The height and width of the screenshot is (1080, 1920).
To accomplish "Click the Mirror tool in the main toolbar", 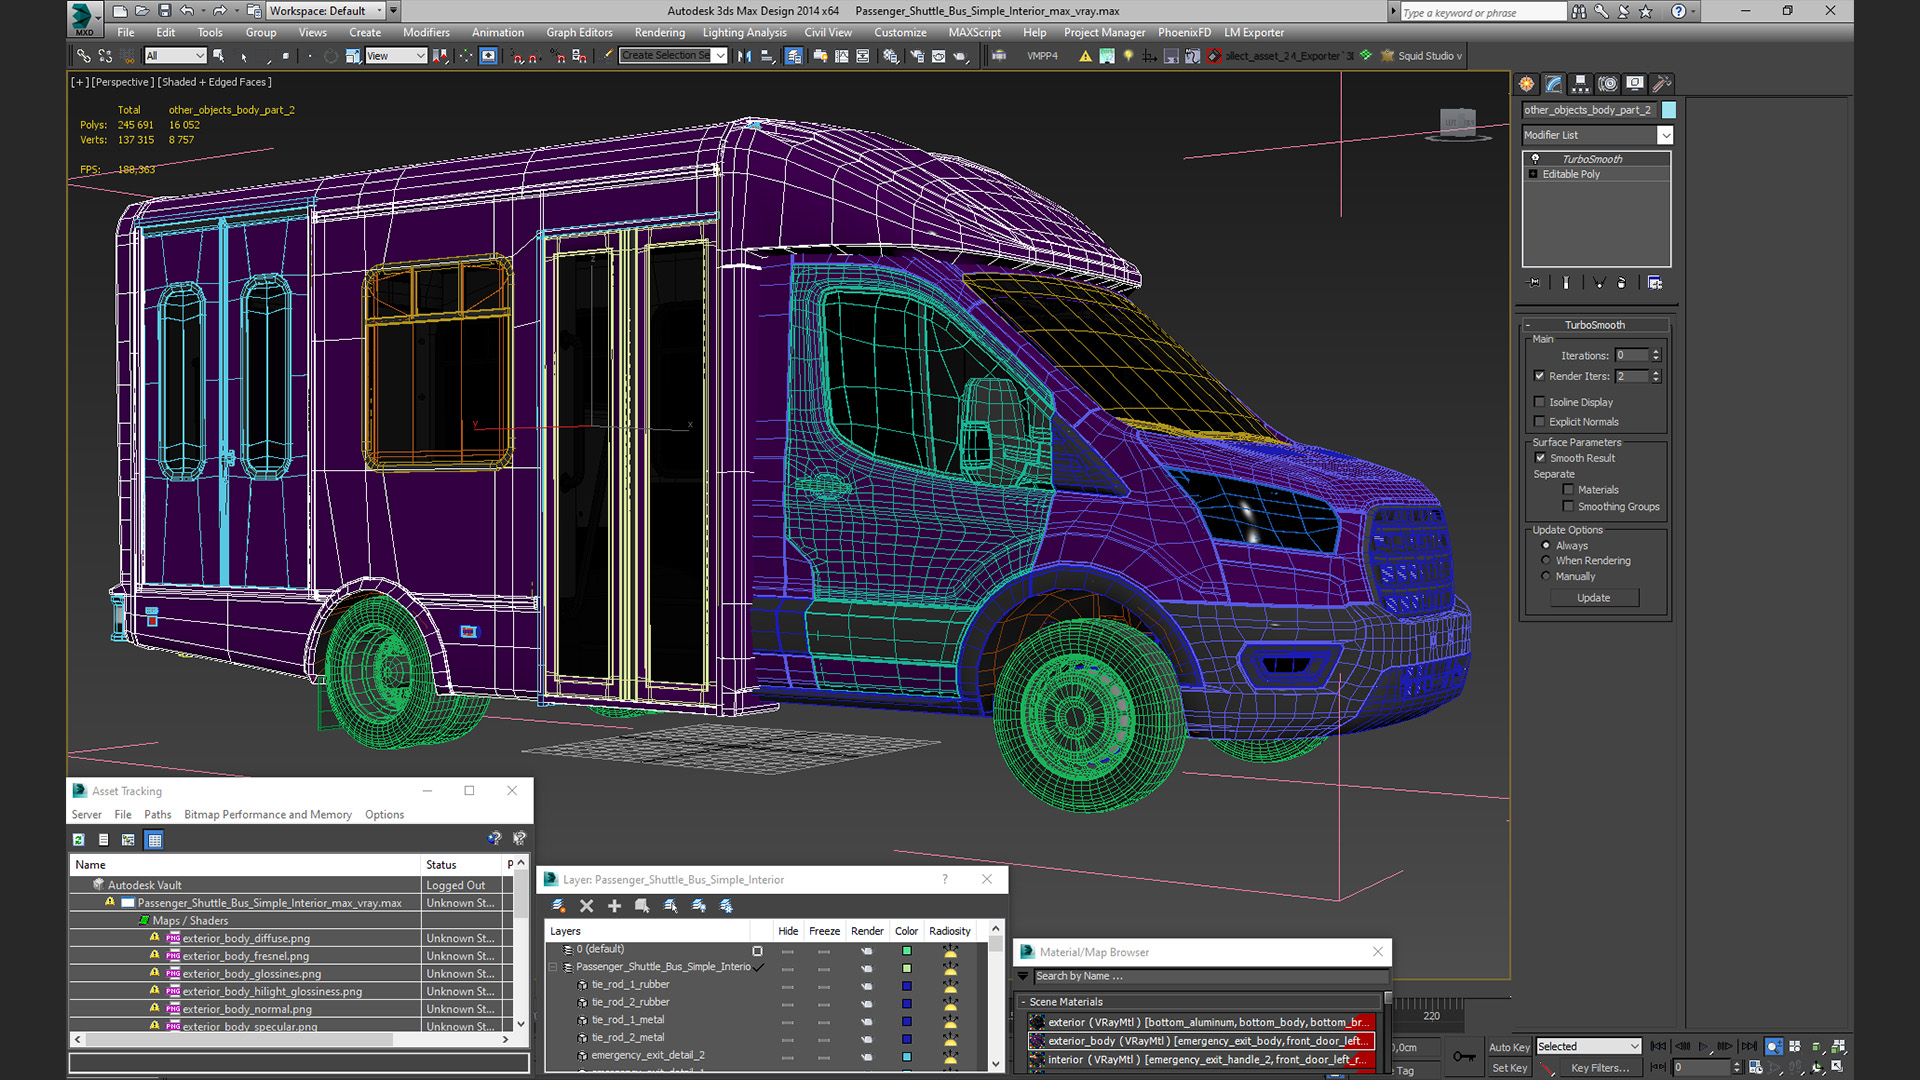I will coord(744,56).
